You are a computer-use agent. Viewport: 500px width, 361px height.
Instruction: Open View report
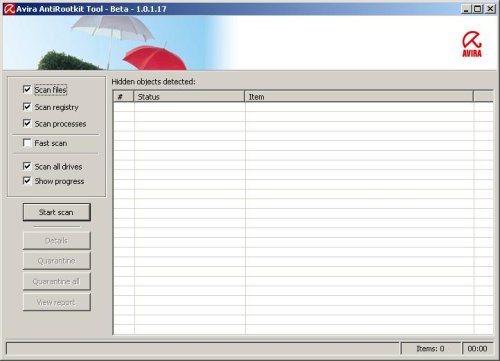click(x=56, y=302)
